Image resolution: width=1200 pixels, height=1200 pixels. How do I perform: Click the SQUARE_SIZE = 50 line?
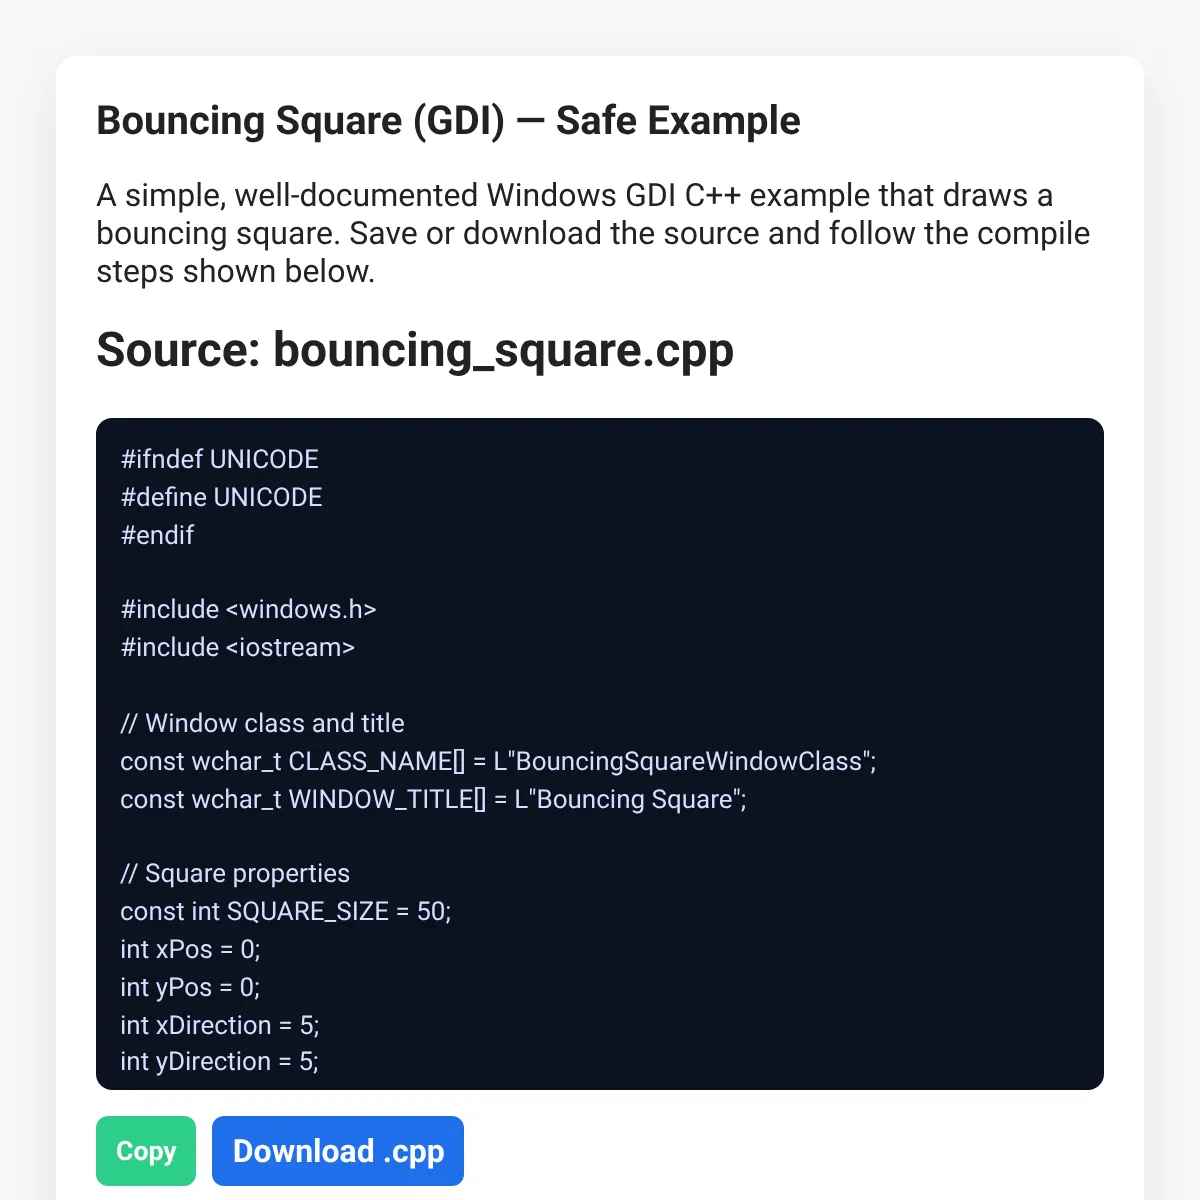286,911
